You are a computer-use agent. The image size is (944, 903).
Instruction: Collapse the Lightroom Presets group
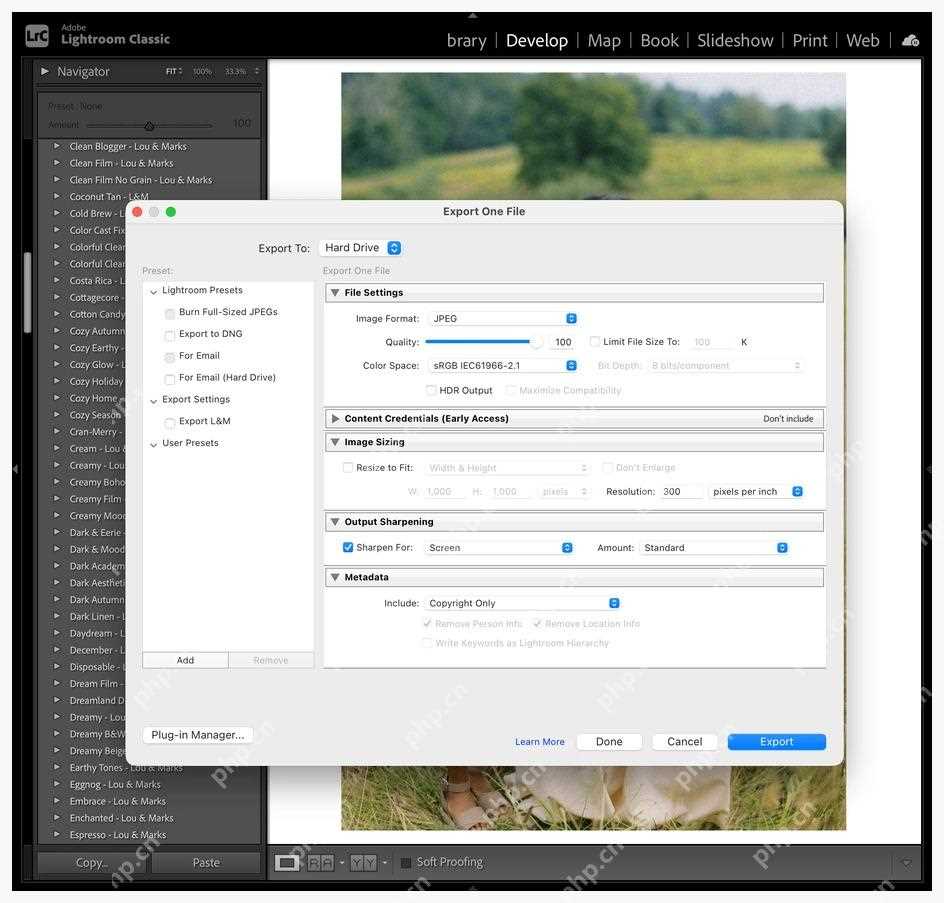tap(154, 291)
